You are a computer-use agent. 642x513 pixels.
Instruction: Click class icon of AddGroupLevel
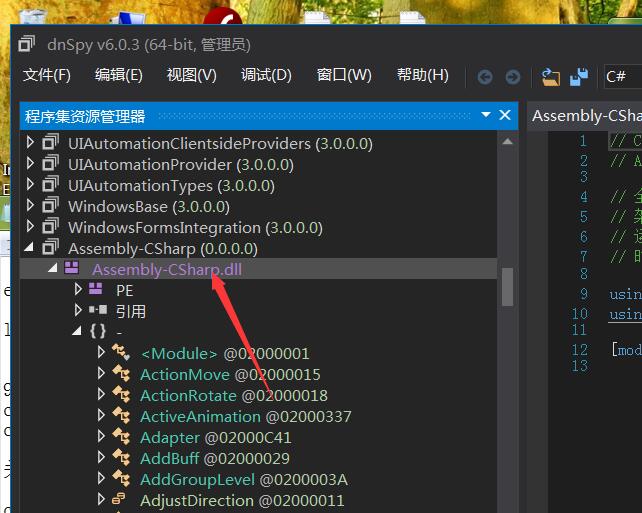[121, 478]
